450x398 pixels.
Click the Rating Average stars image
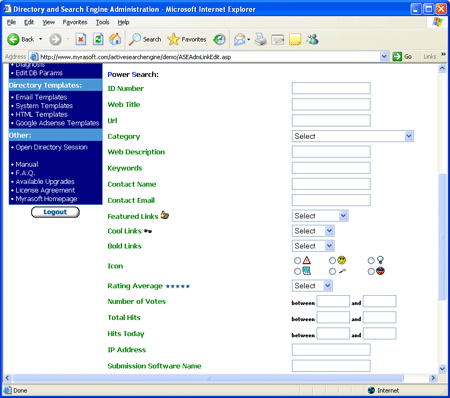(178, 286)
